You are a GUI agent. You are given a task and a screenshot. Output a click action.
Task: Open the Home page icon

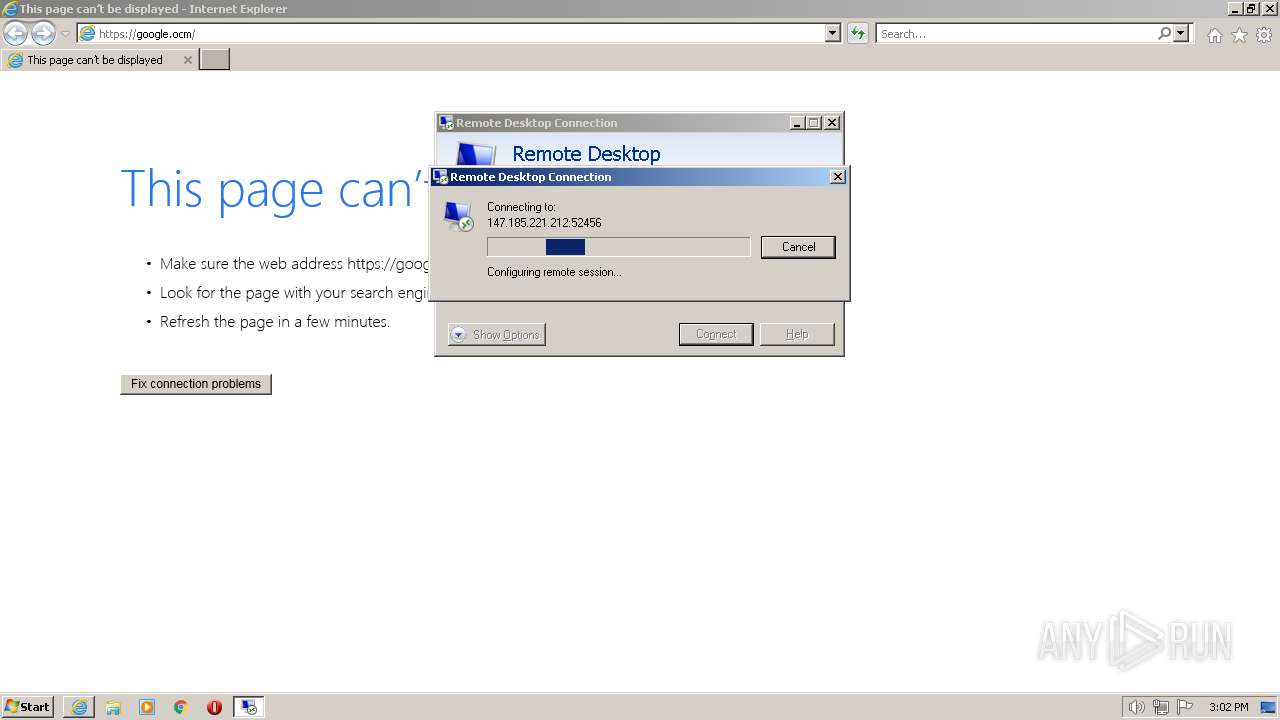(x=1214, y=35)
